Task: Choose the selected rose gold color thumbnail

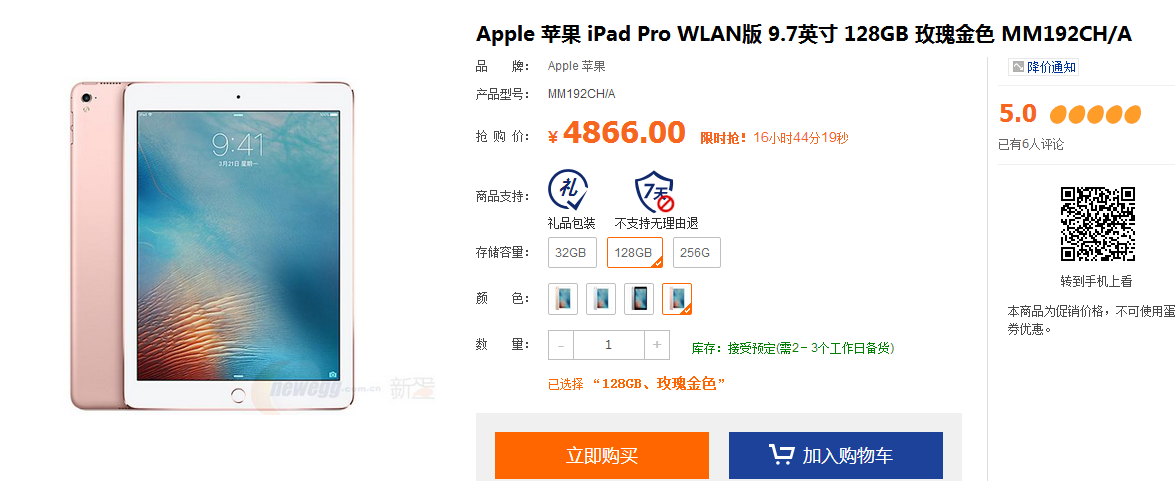Action: [677, 299]
